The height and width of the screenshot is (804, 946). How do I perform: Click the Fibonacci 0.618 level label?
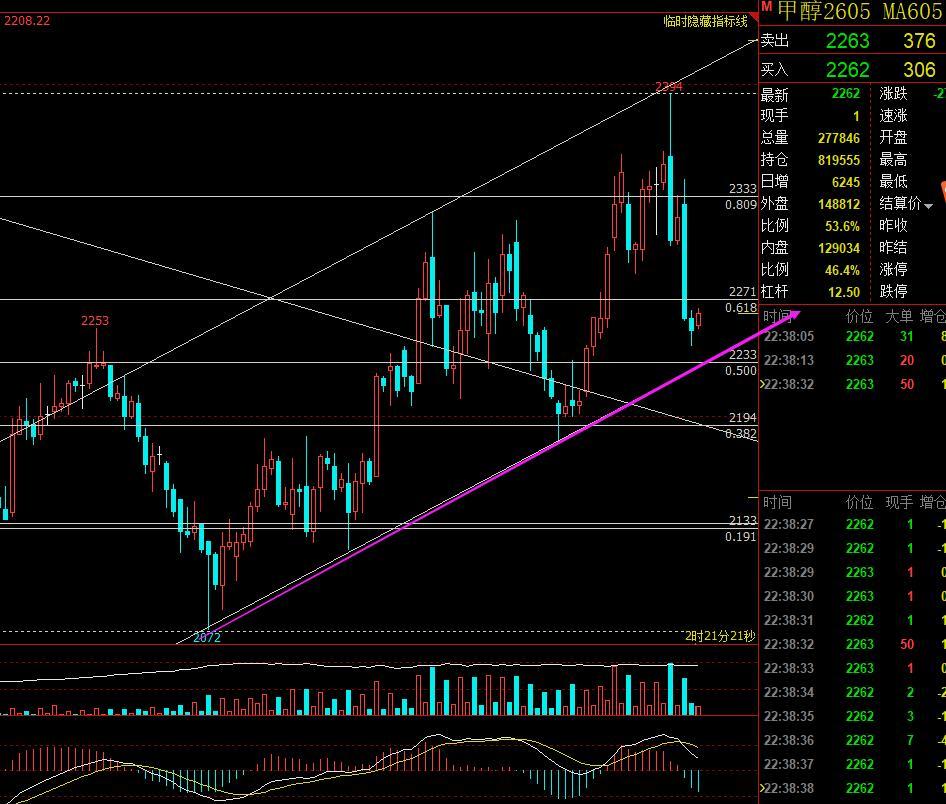coord(740,308)
